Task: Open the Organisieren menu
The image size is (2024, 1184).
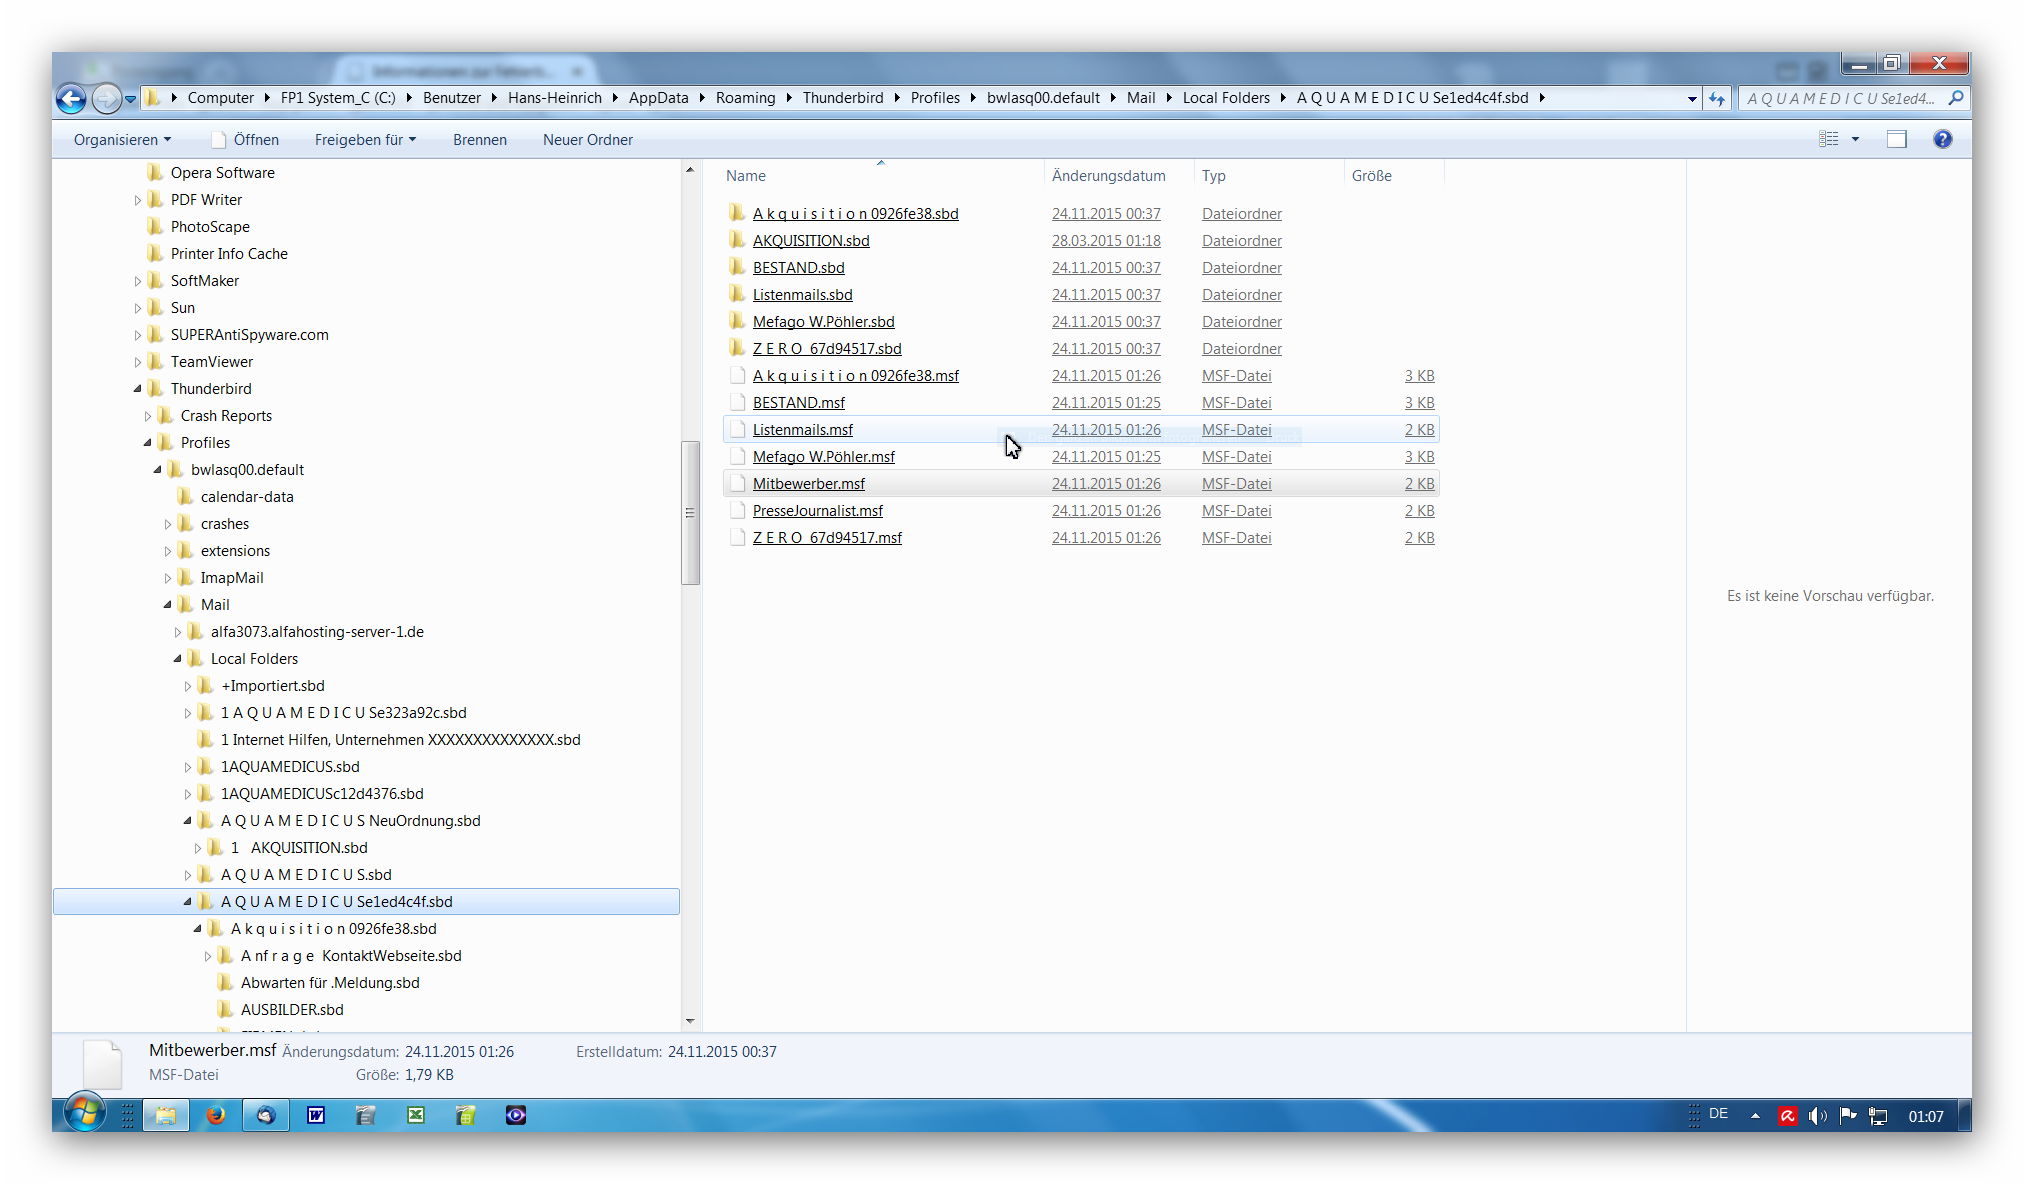Action: 121,140
